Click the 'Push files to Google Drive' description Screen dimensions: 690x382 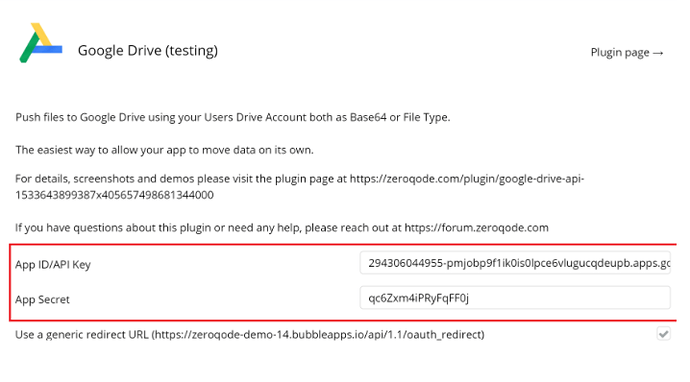click(x=233, y=118)
